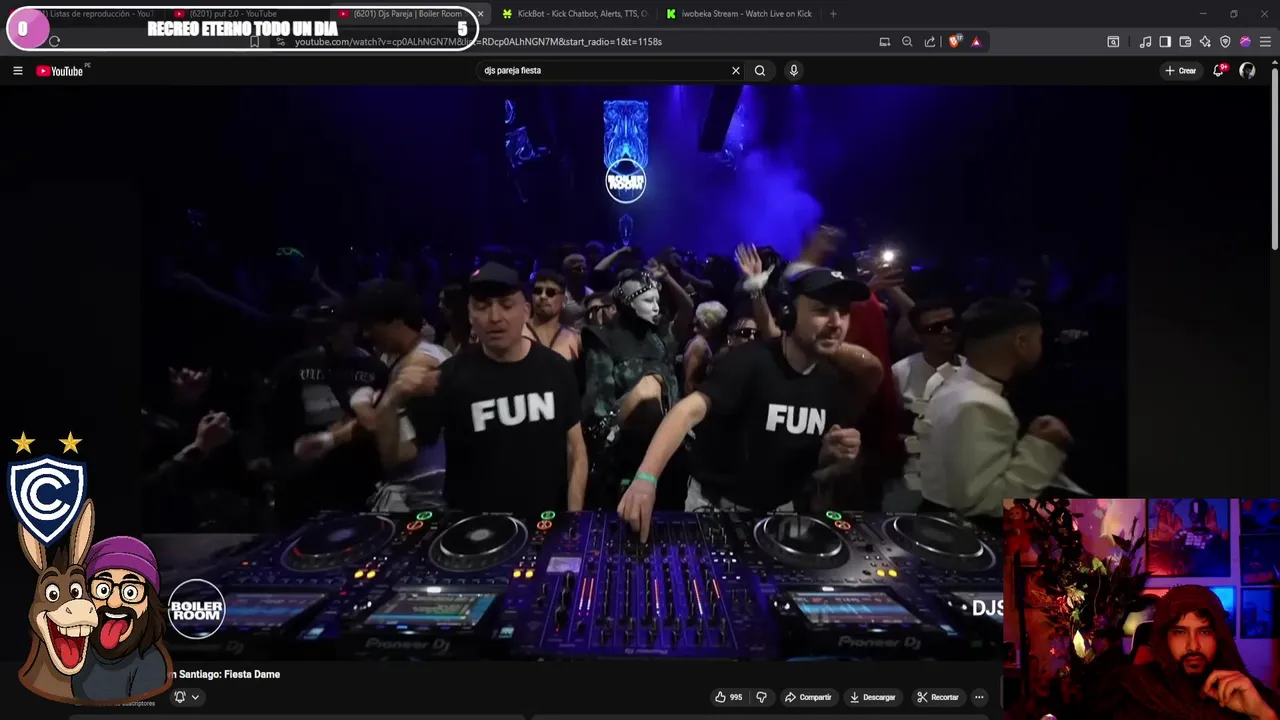Switch to the iwobeka Stream Kick tab
1280x720 pixels.
click(740, 14)
